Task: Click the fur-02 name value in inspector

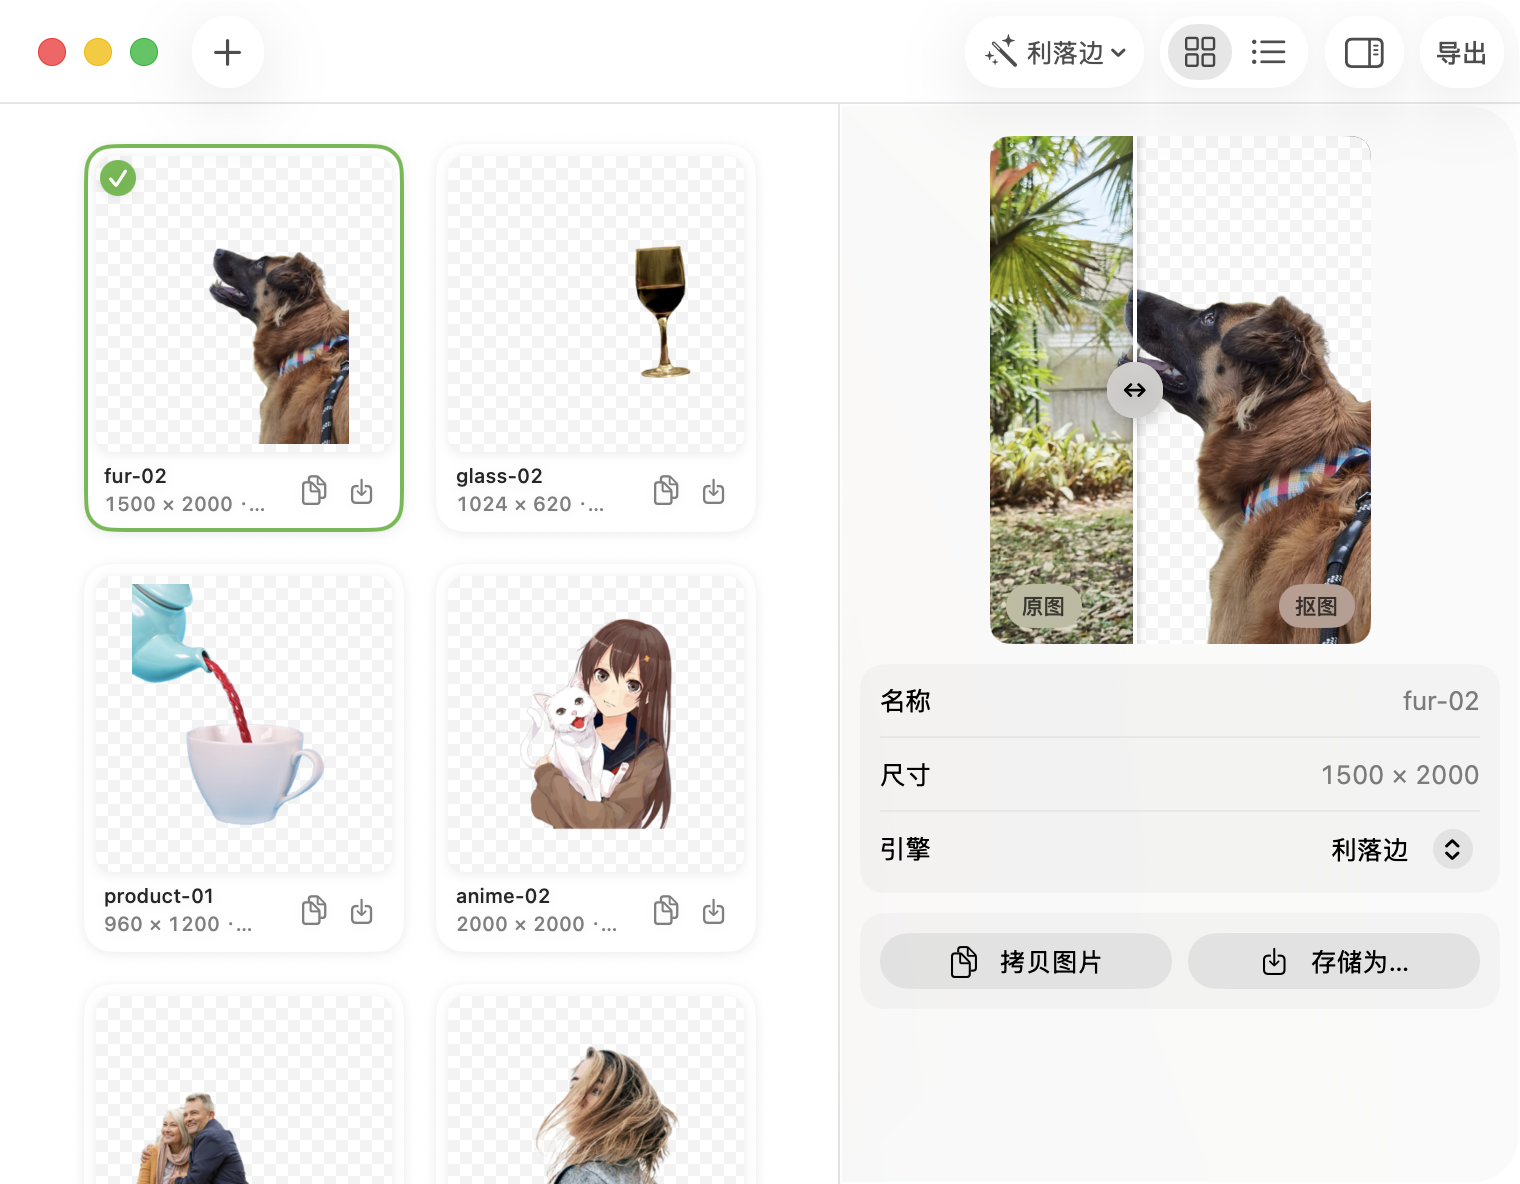Action: [x=1441, y=701]
